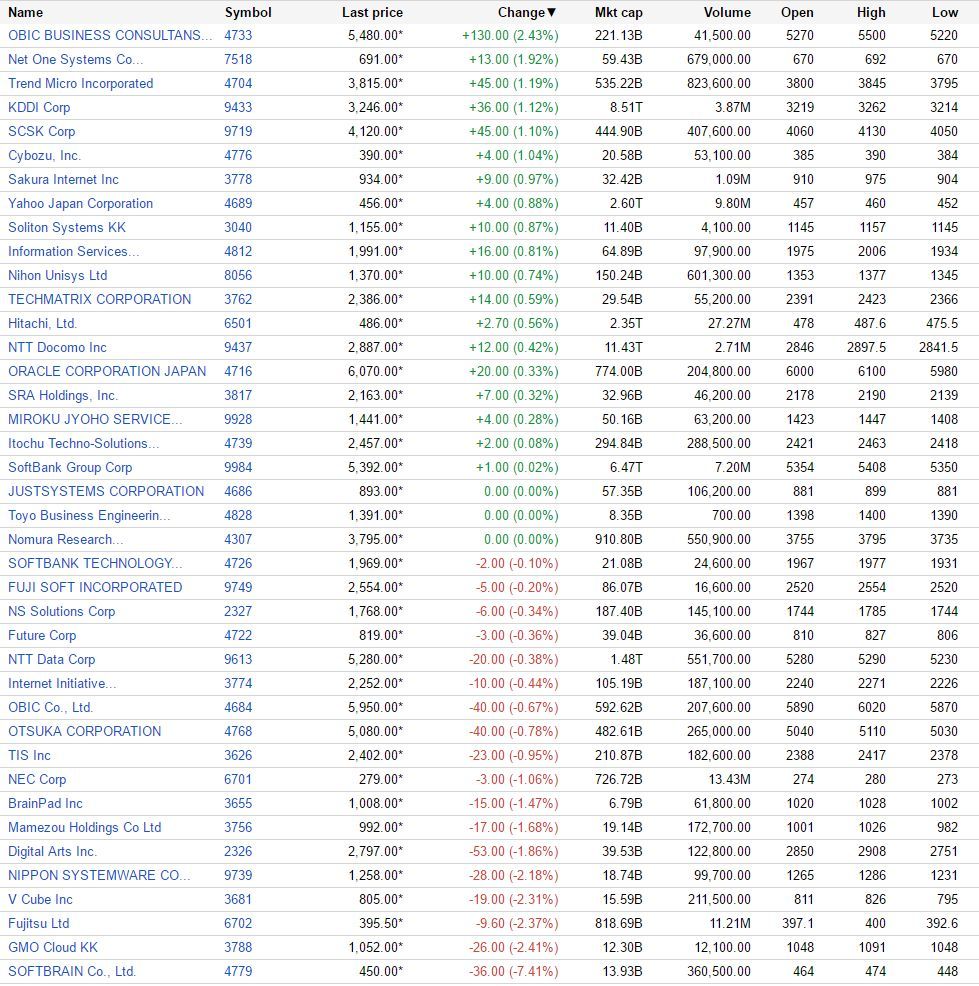
Task: Open Digital Arts Inc. link
Action: [x=52, y=851]
